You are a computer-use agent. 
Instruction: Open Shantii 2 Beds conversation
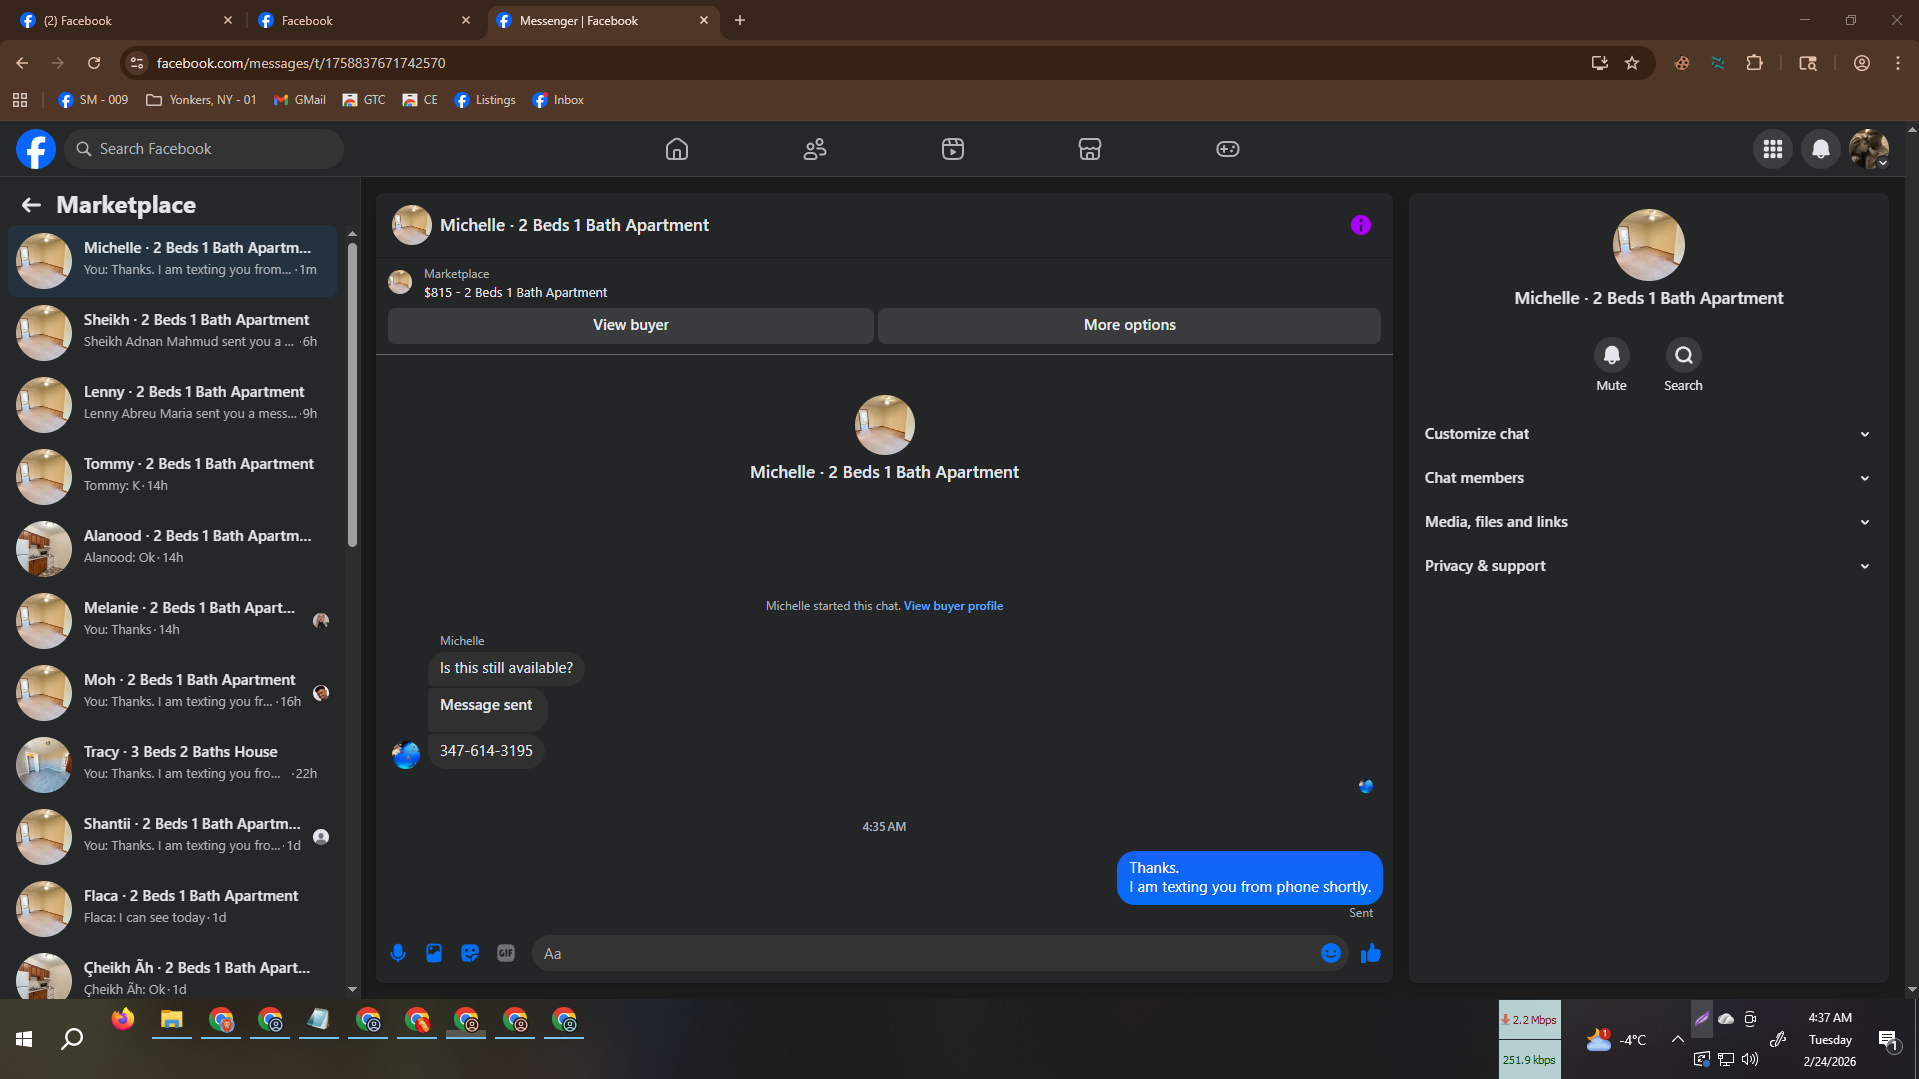tap(173, 837)
